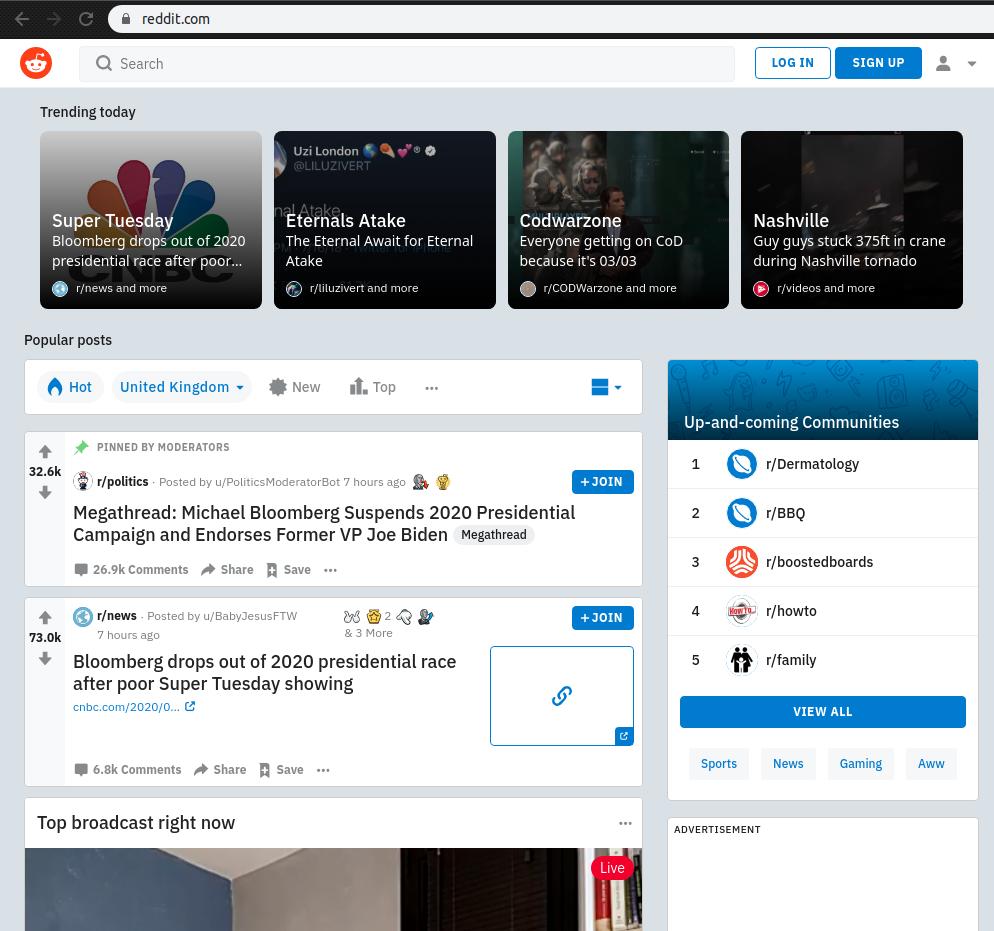
Task: Open the Megathread Michael Bloomberg post title
Action: [x=324, y=523]
